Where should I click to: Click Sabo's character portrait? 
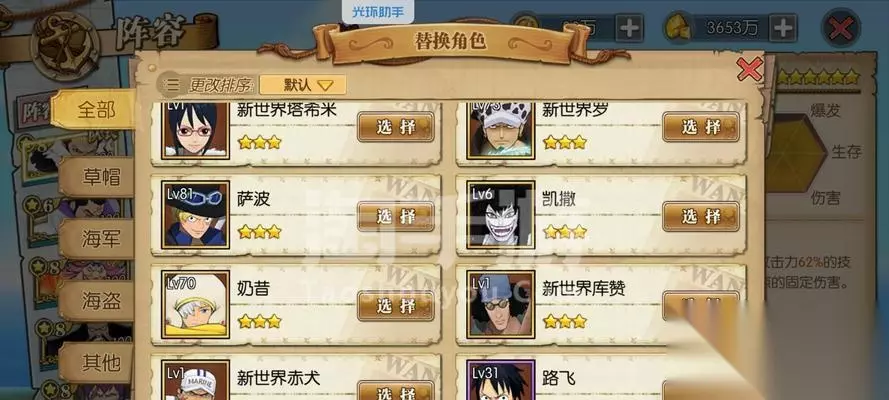[195, 214]
